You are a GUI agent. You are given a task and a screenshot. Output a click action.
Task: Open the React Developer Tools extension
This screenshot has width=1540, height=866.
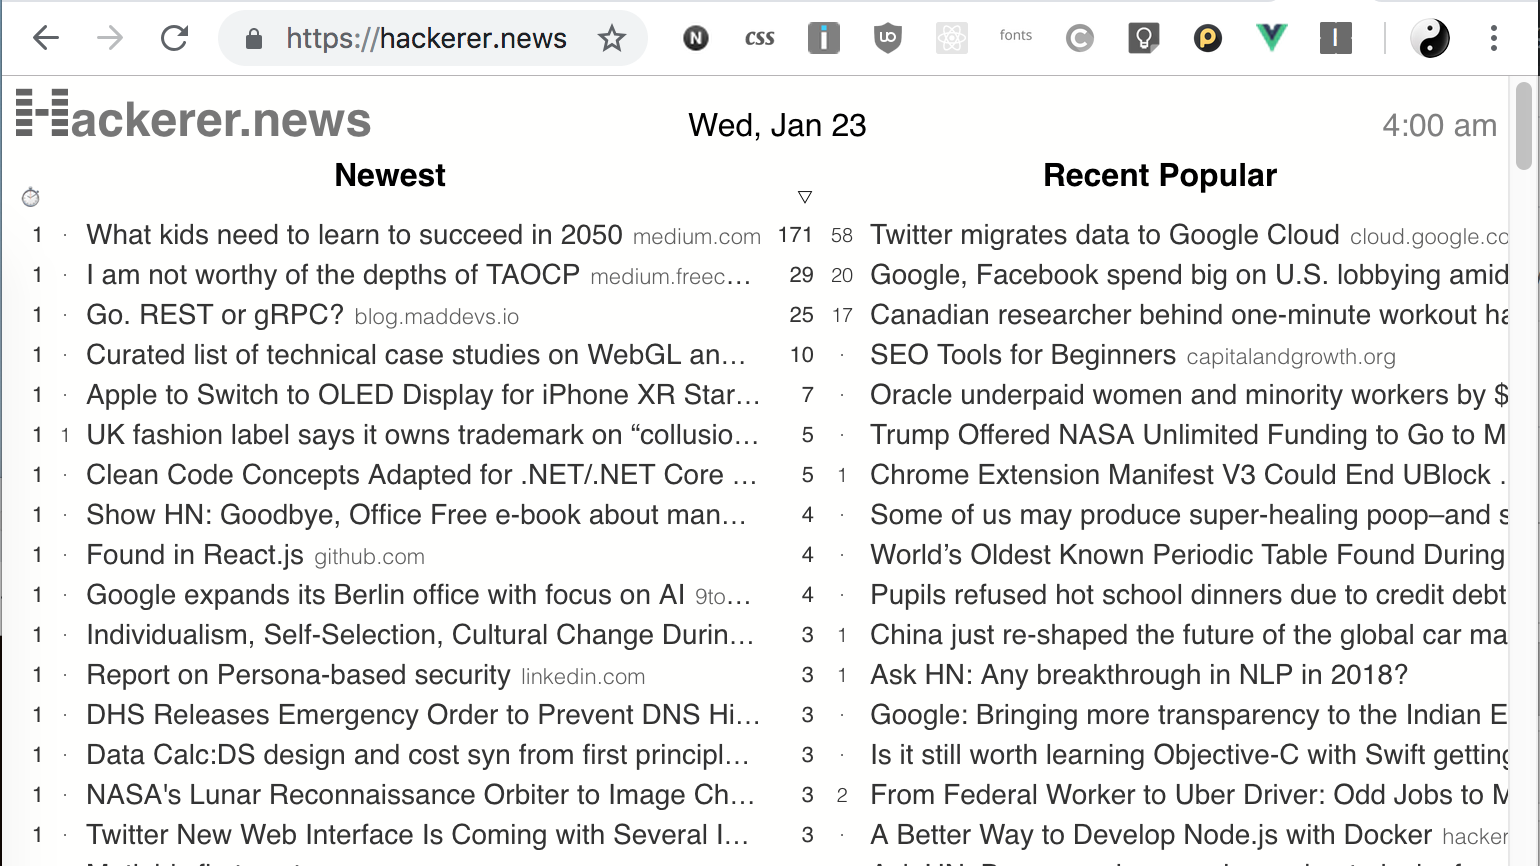pyautogui.click(x=952, y=38)
